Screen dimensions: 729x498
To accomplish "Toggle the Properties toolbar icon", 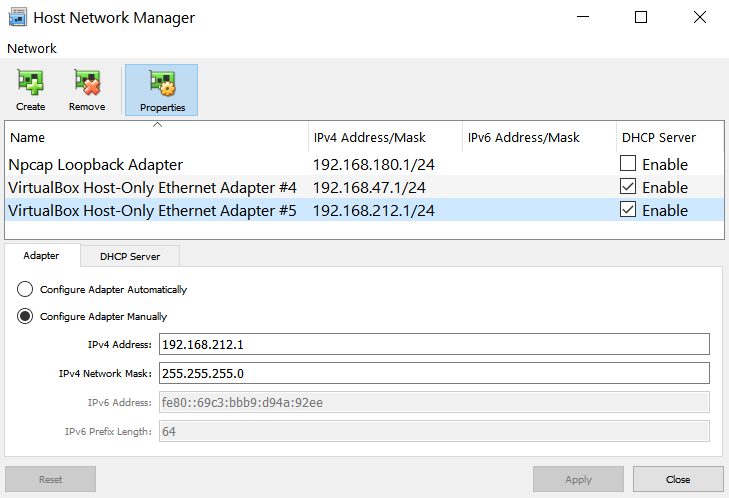I will click(161, 90).
